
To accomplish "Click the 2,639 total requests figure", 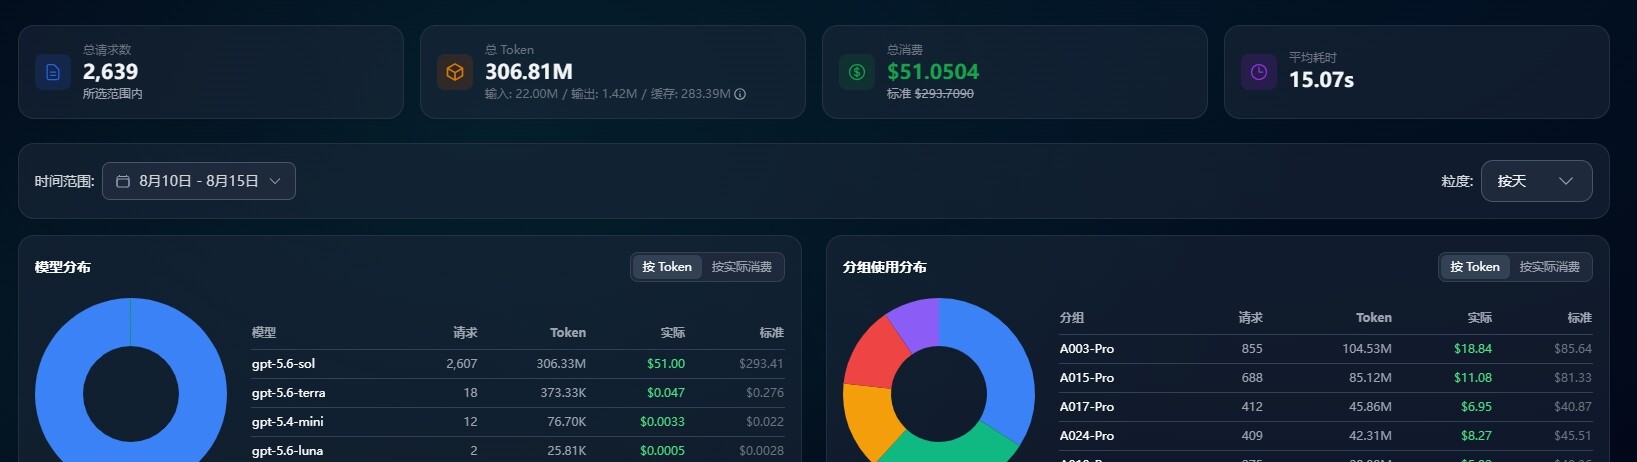I will point(111,72).
